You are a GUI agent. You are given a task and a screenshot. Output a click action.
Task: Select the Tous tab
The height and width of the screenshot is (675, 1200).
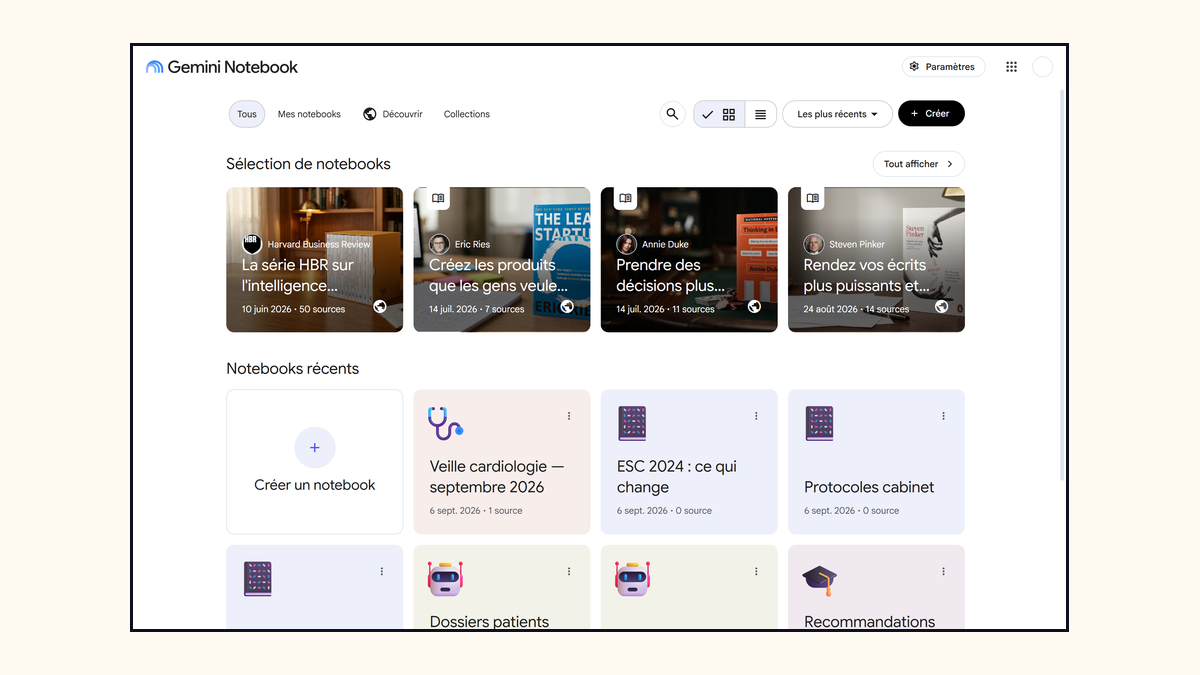coord(247,114)
